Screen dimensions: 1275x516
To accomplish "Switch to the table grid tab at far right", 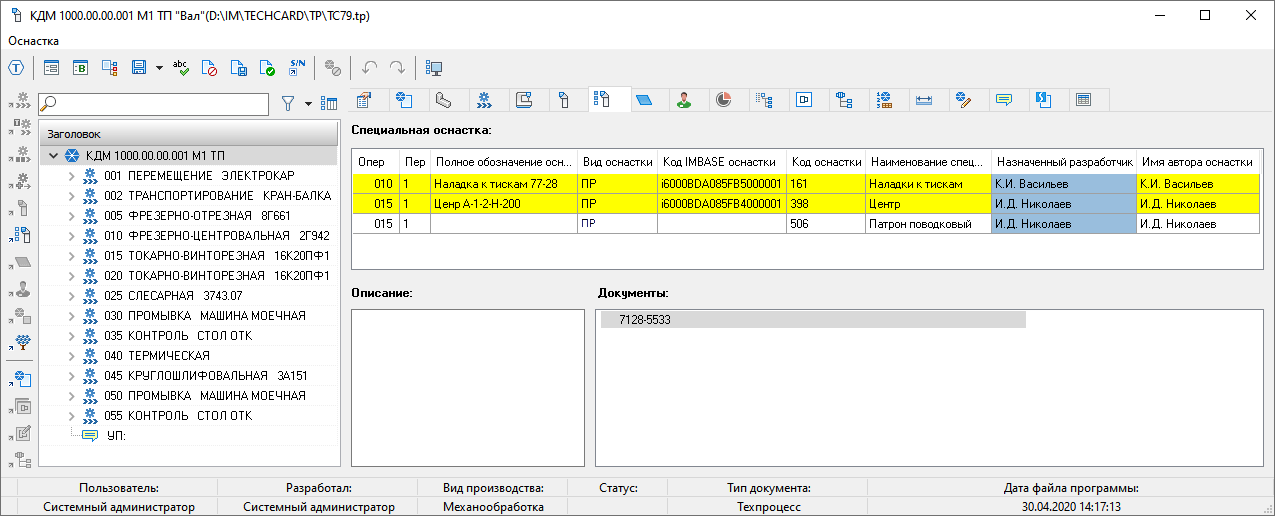I will (x=1082, y=99).
